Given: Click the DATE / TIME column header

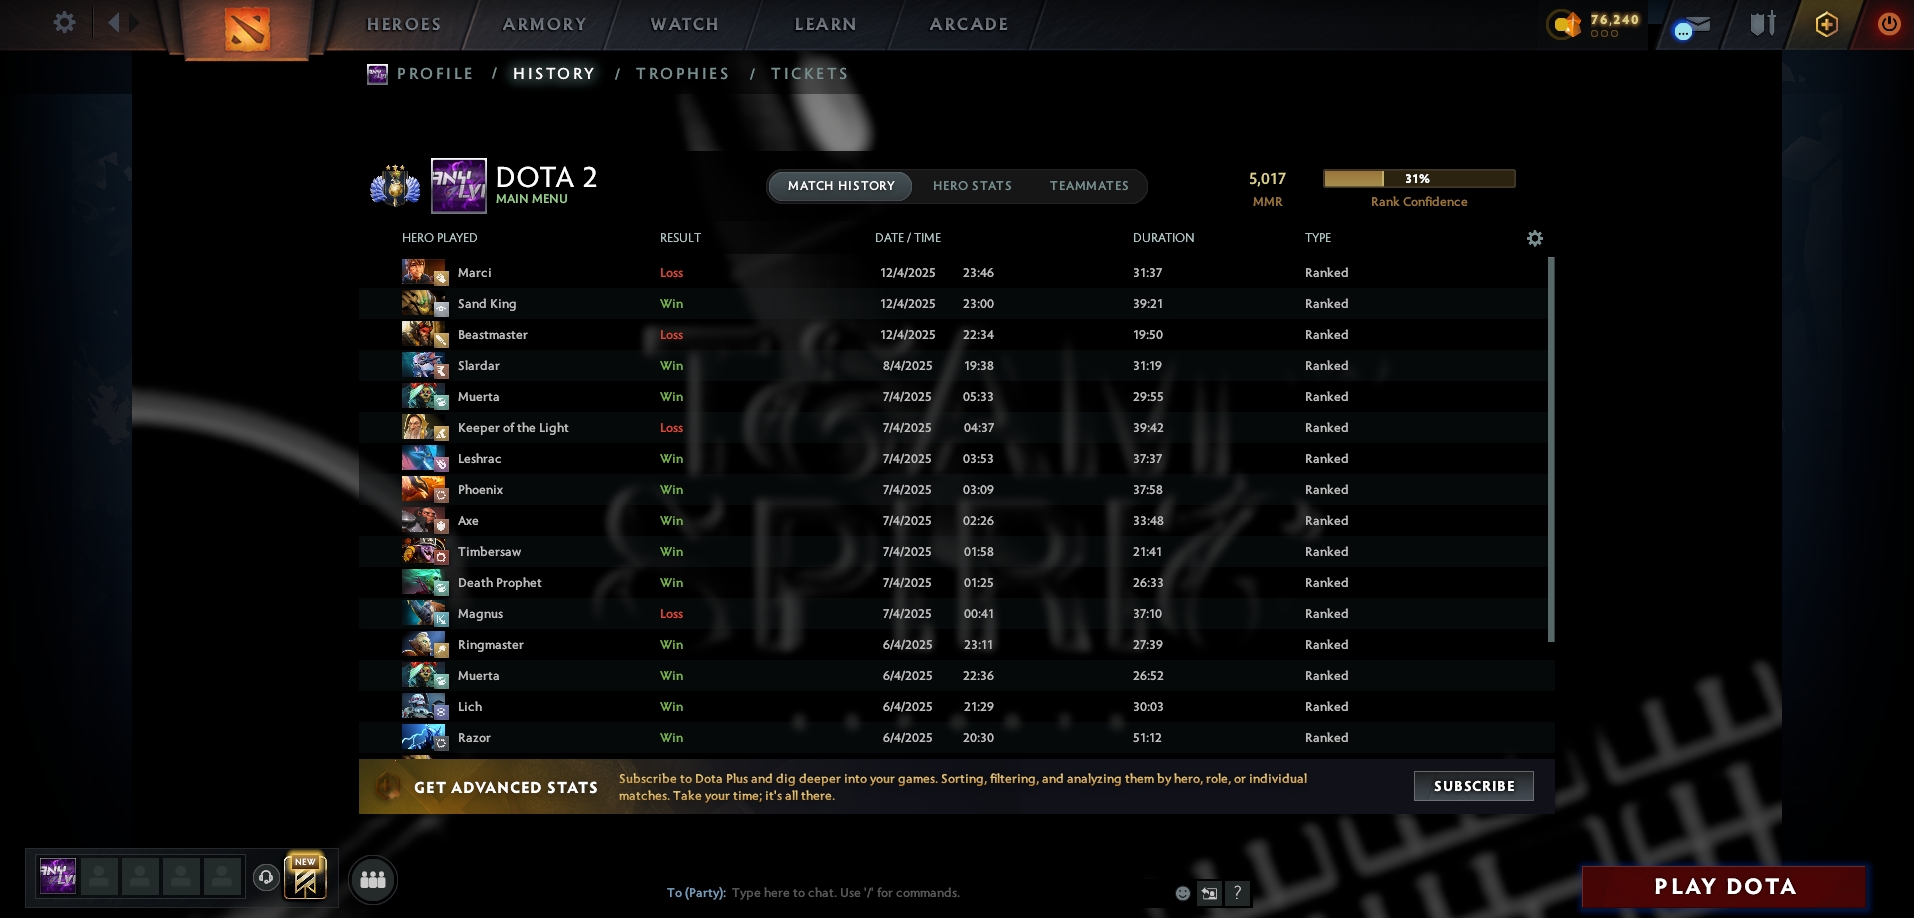Looking at the screenshot, I should (x=908, y=238).
